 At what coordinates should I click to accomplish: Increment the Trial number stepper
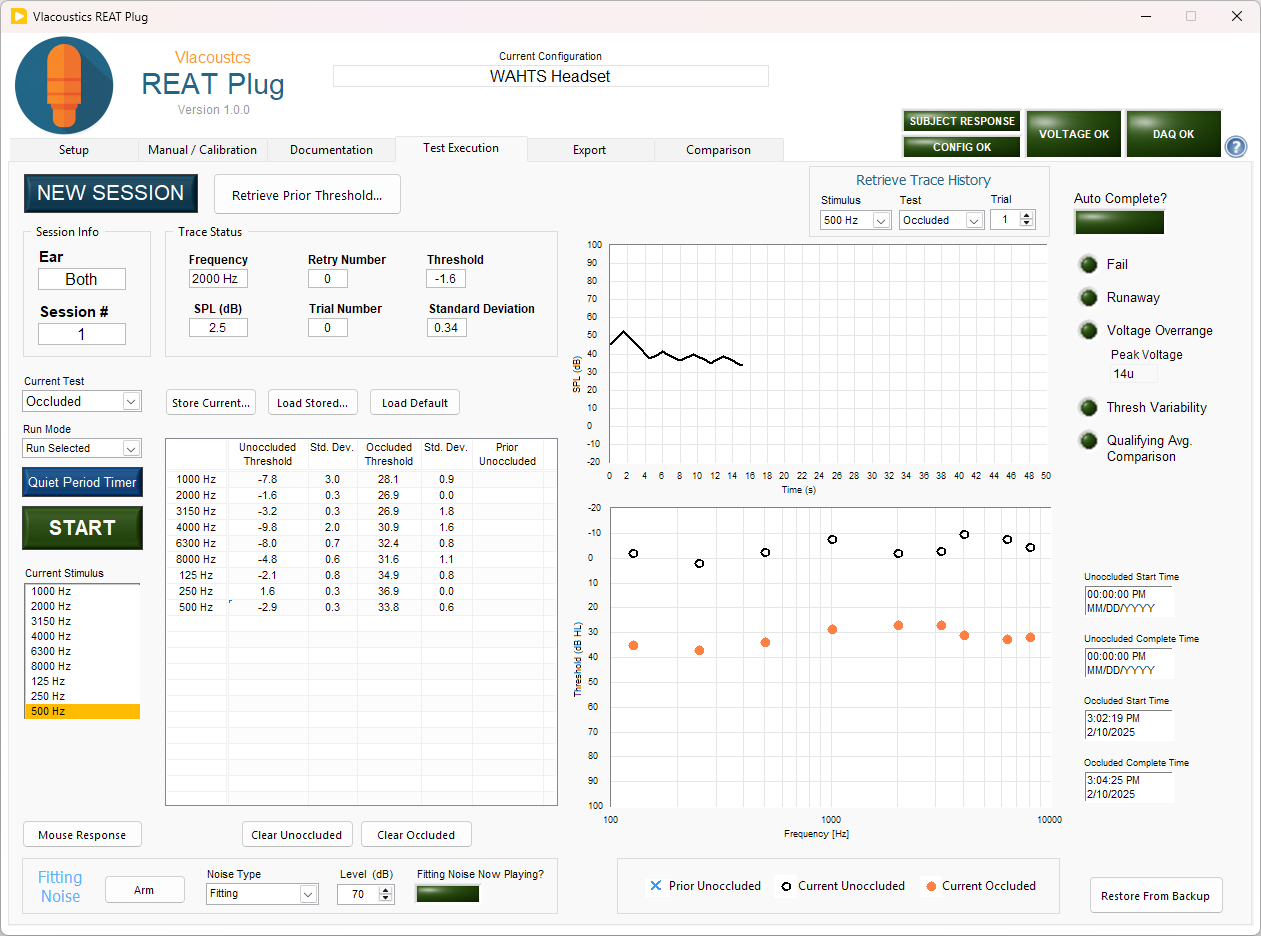coord(1027,215)
